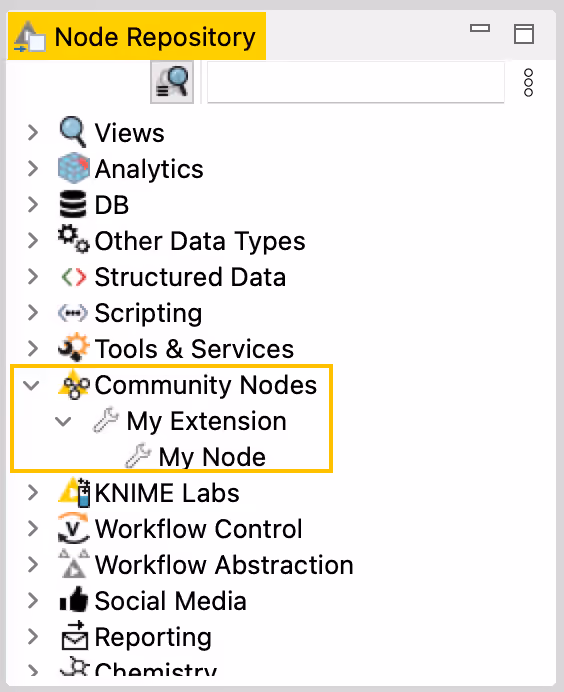Image resolution: width=564 pixels, height=692 pixels.
Task: Expand the Scripting category
Action: 33,312
